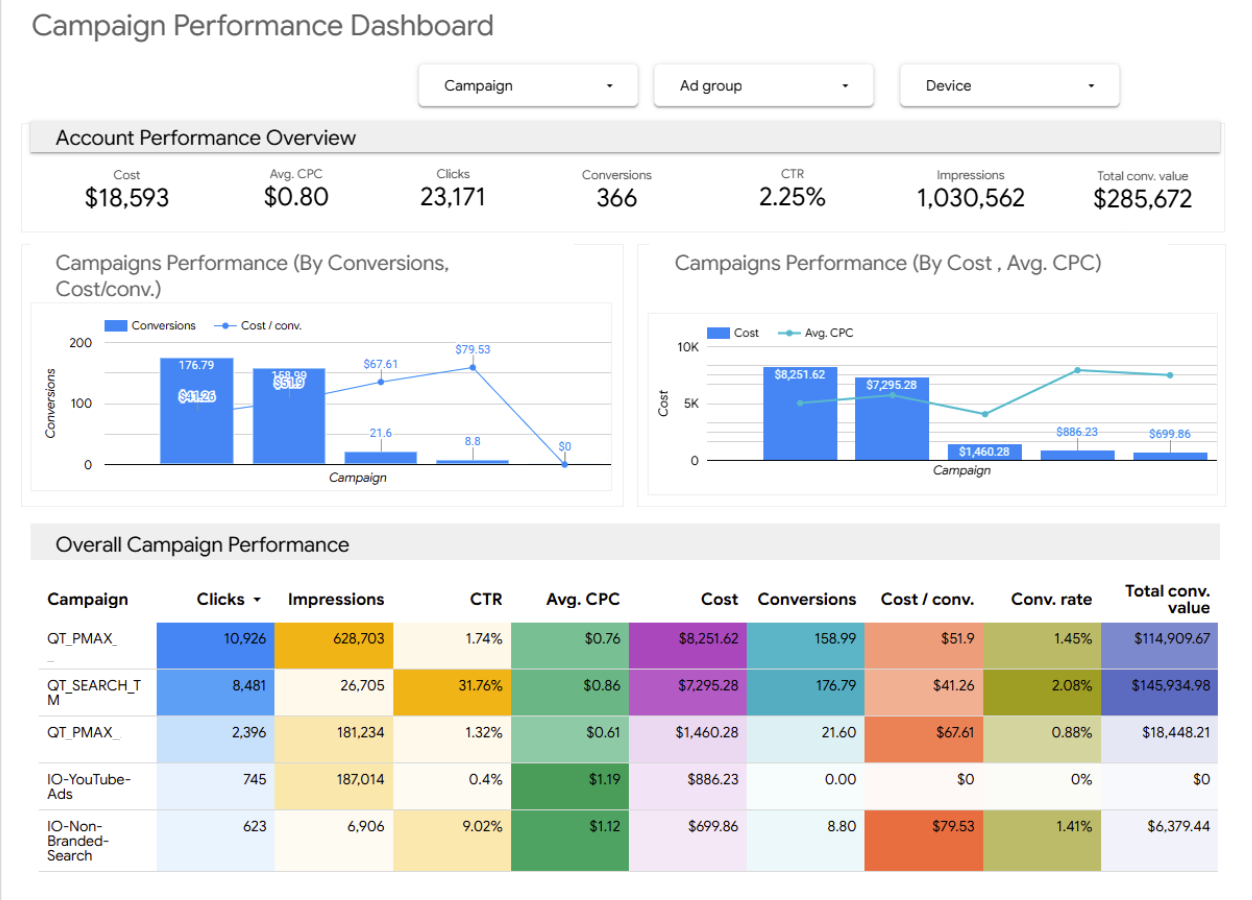Image resolution: width=1252 pixels, height=900 pixels.
Task: Click the $79.53 point on Cost/conv. line
Action: point(473,367)
